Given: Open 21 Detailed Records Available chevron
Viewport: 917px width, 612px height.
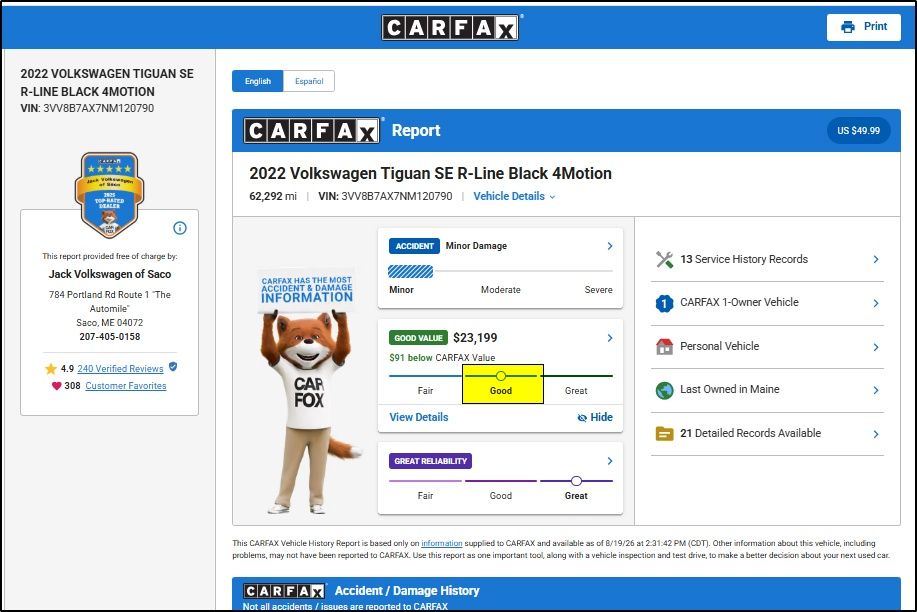Looking at the screenshot, I should [x=875, y=434].
